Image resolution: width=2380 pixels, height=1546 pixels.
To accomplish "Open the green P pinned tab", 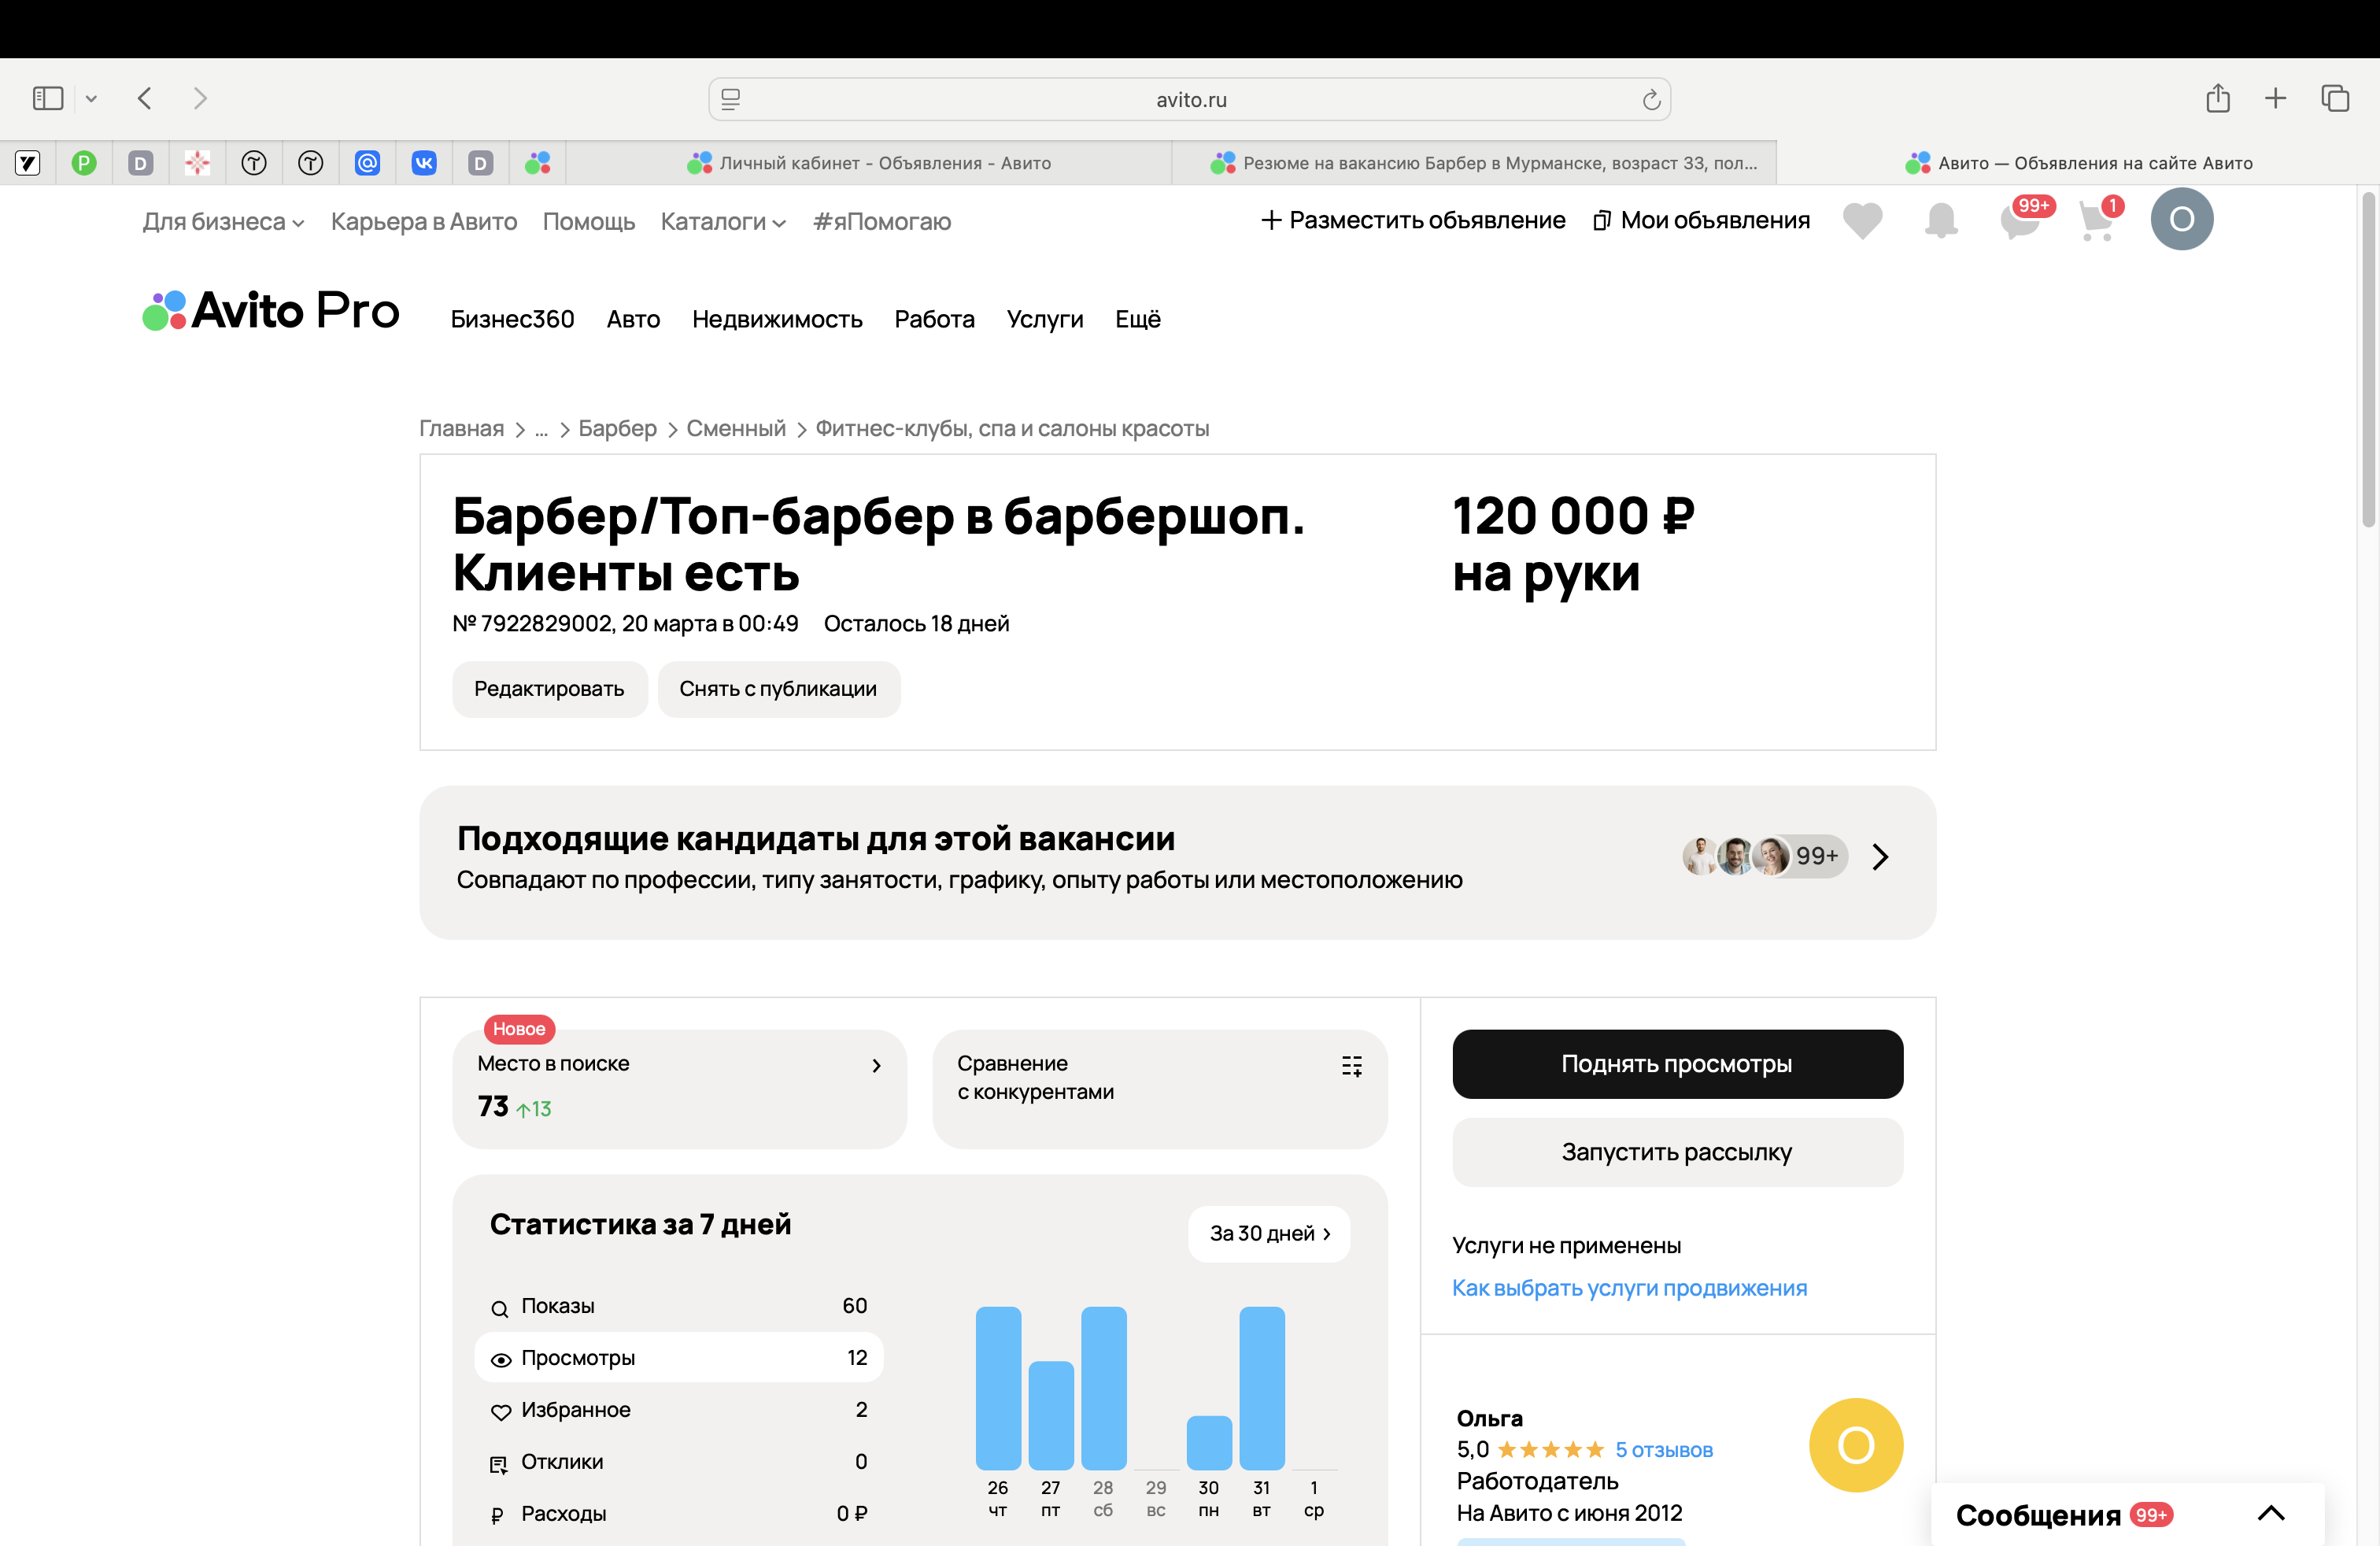I will click(x=84, y=163).
